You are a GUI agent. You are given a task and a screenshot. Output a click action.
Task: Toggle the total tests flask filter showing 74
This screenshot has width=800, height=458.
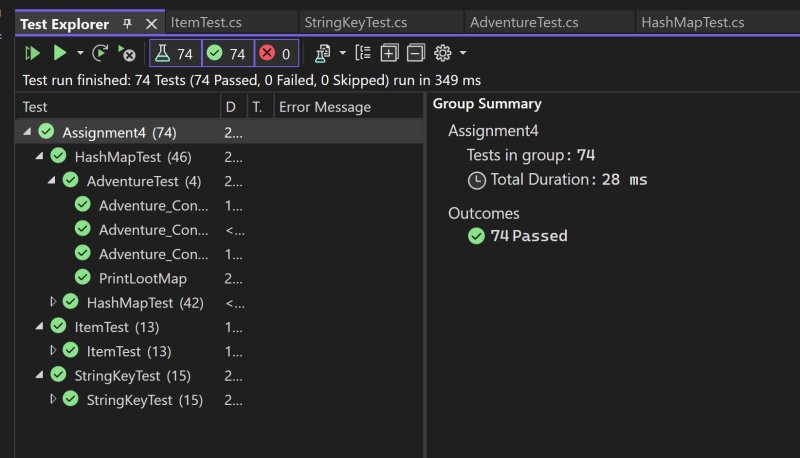tap(176, 54)
